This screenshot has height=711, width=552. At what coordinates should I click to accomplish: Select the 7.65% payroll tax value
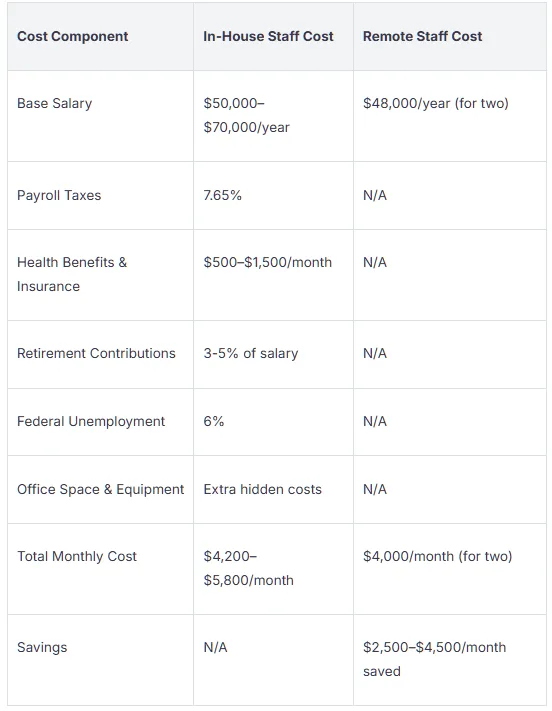pos(222,195)
